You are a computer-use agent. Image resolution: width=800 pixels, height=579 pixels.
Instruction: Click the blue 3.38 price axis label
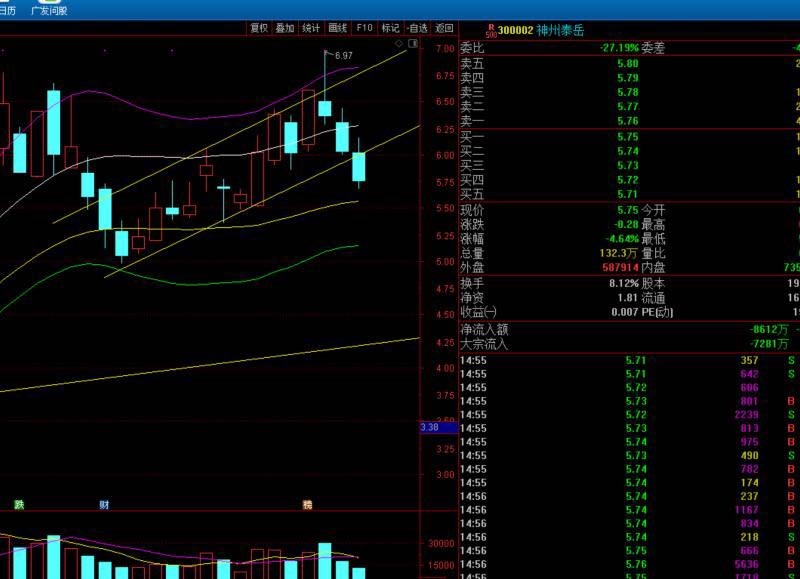[x=439, y=427]
